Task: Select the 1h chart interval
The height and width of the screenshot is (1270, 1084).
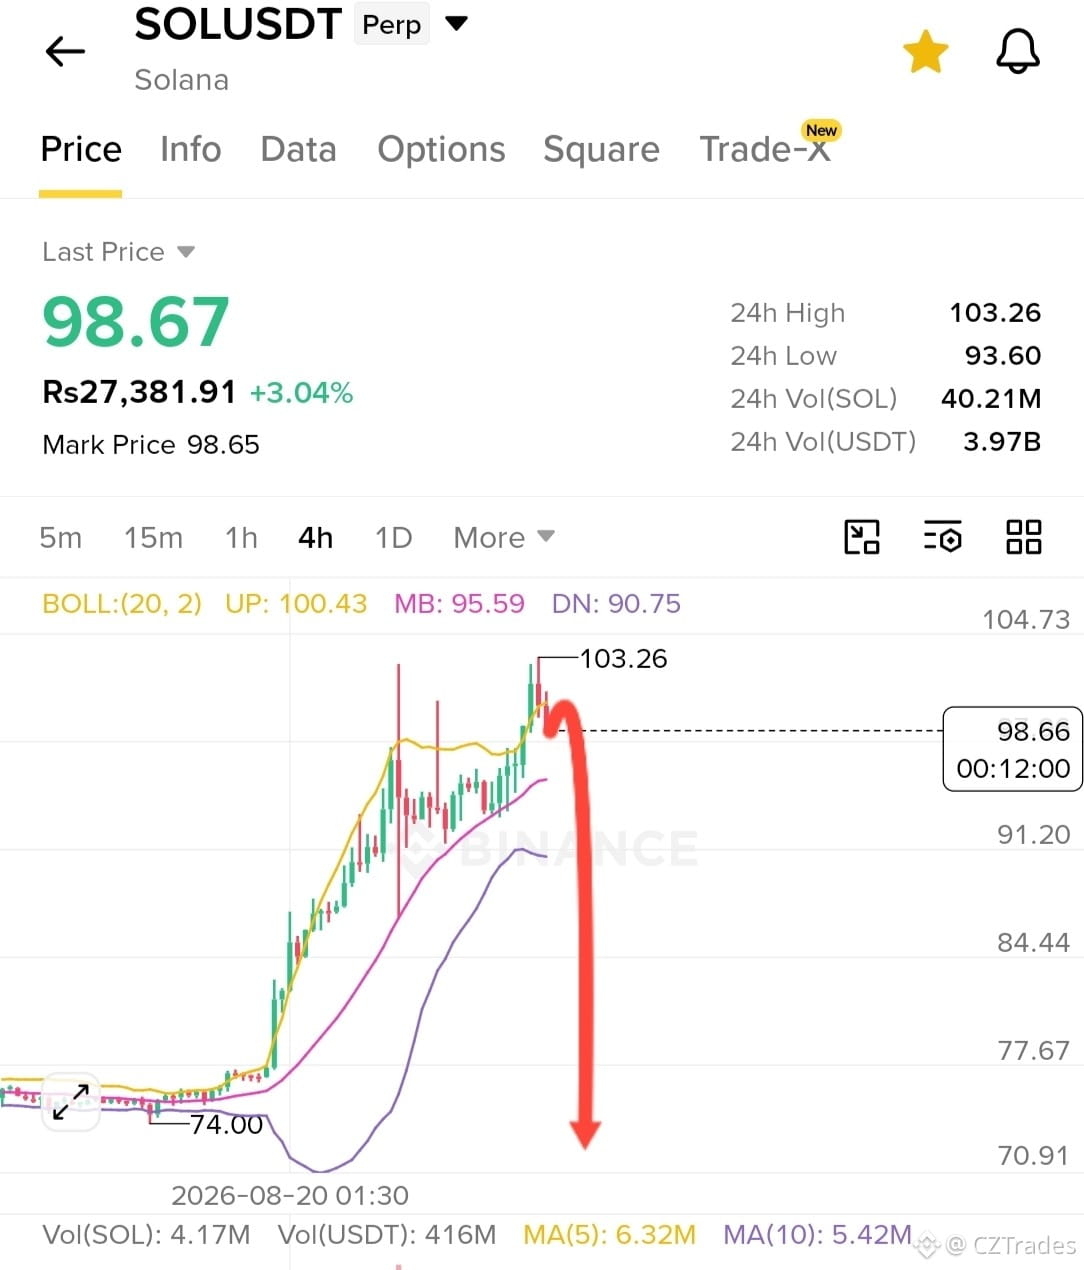Action: [x=241, y=538]
